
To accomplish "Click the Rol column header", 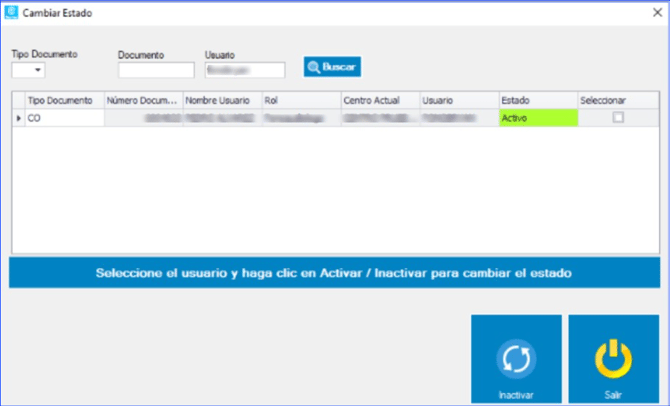I will 300,101.
